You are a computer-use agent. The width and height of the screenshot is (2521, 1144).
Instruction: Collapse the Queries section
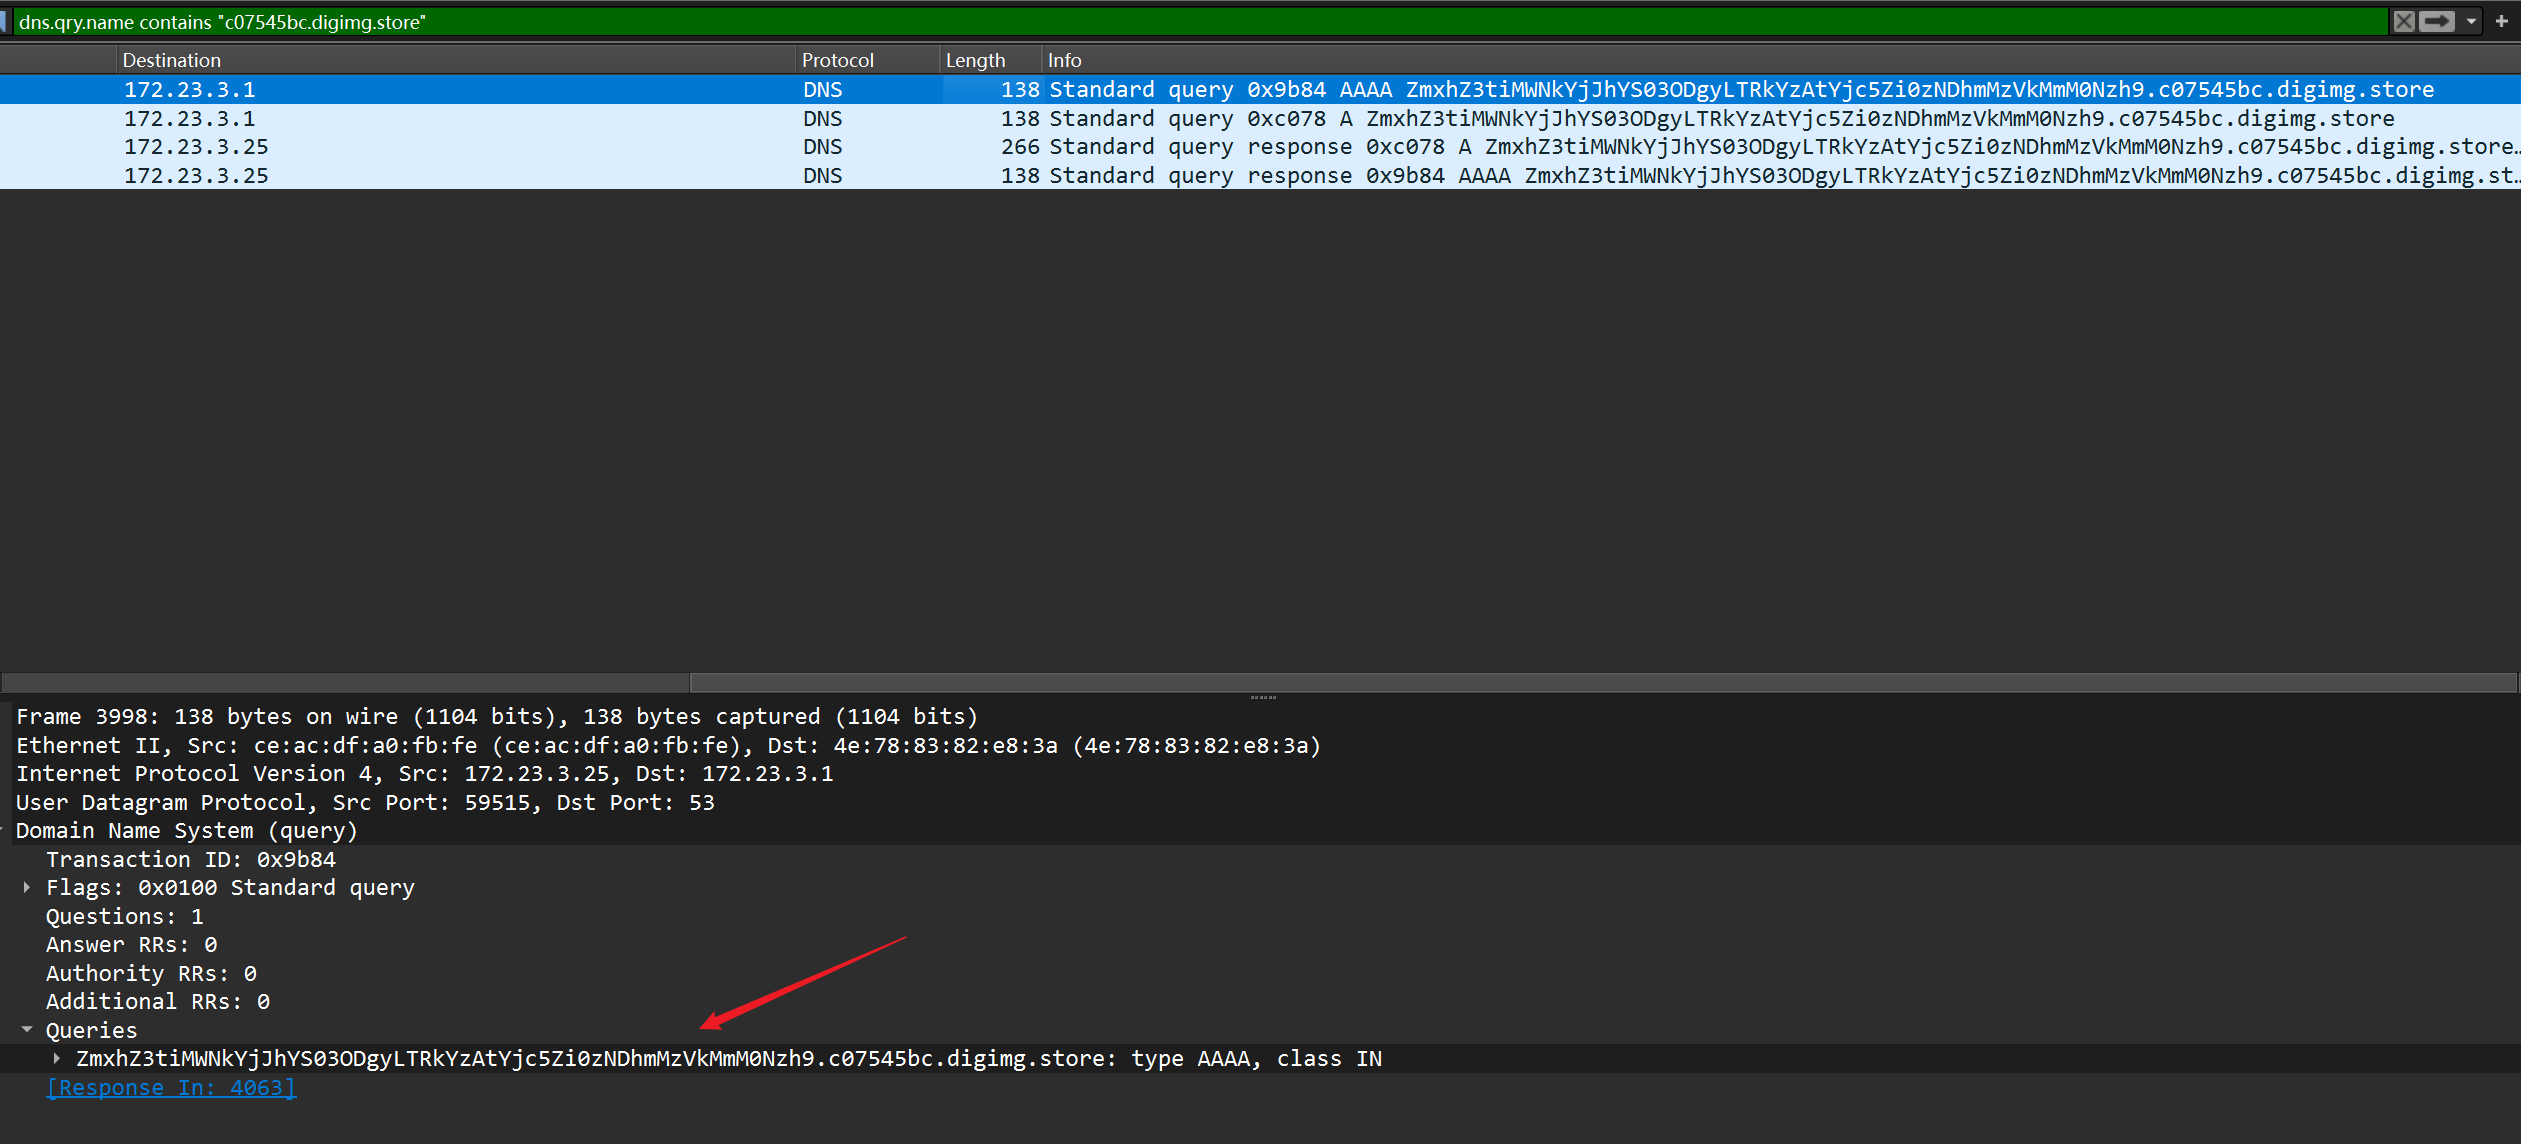(x=27, y=1029)
